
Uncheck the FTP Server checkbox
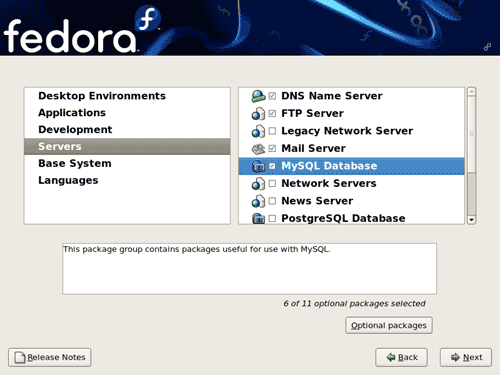tap(272, 113)
